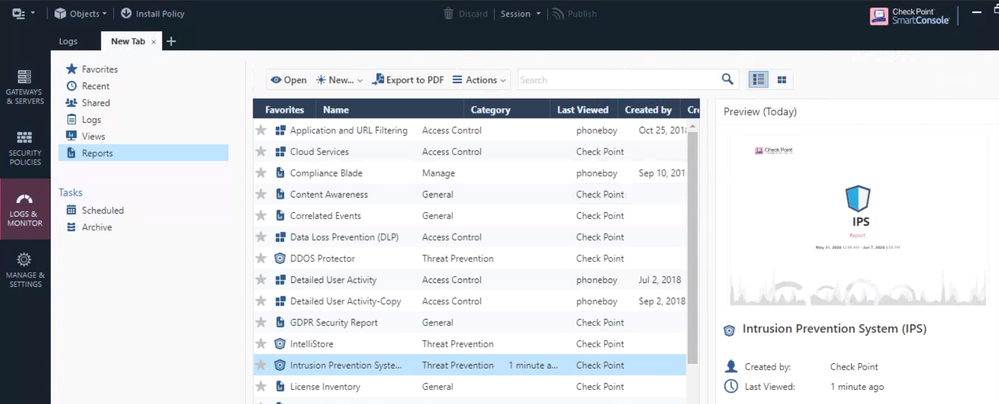The width and height of the screenshot is (999, 404).
Task: Favorite the Content Awareness report
Action: coord(261,194)
